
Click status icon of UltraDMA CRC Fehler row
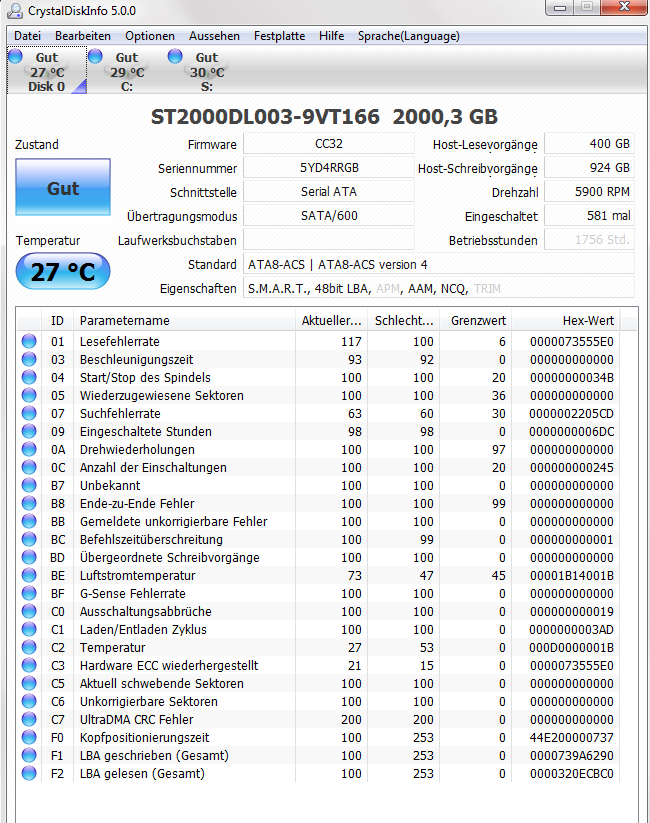[x=29, y=719]
